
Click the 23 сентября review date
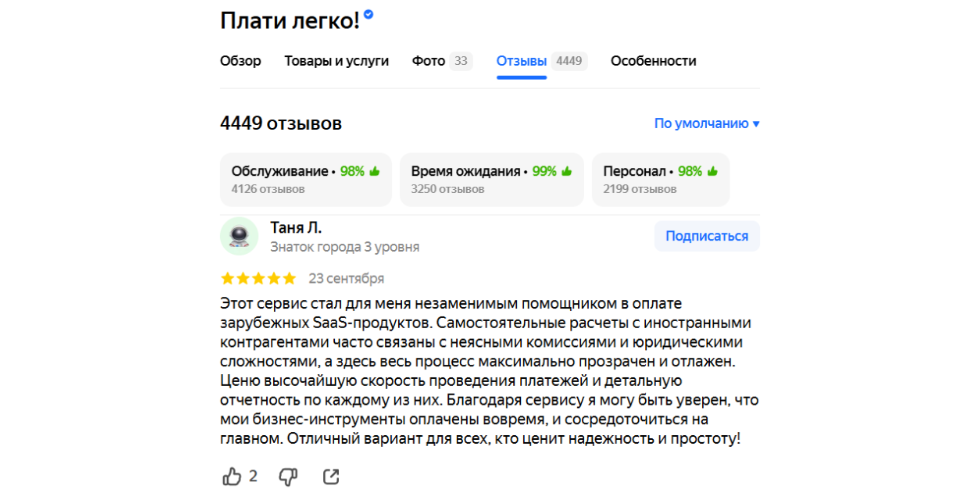point(346,278)
